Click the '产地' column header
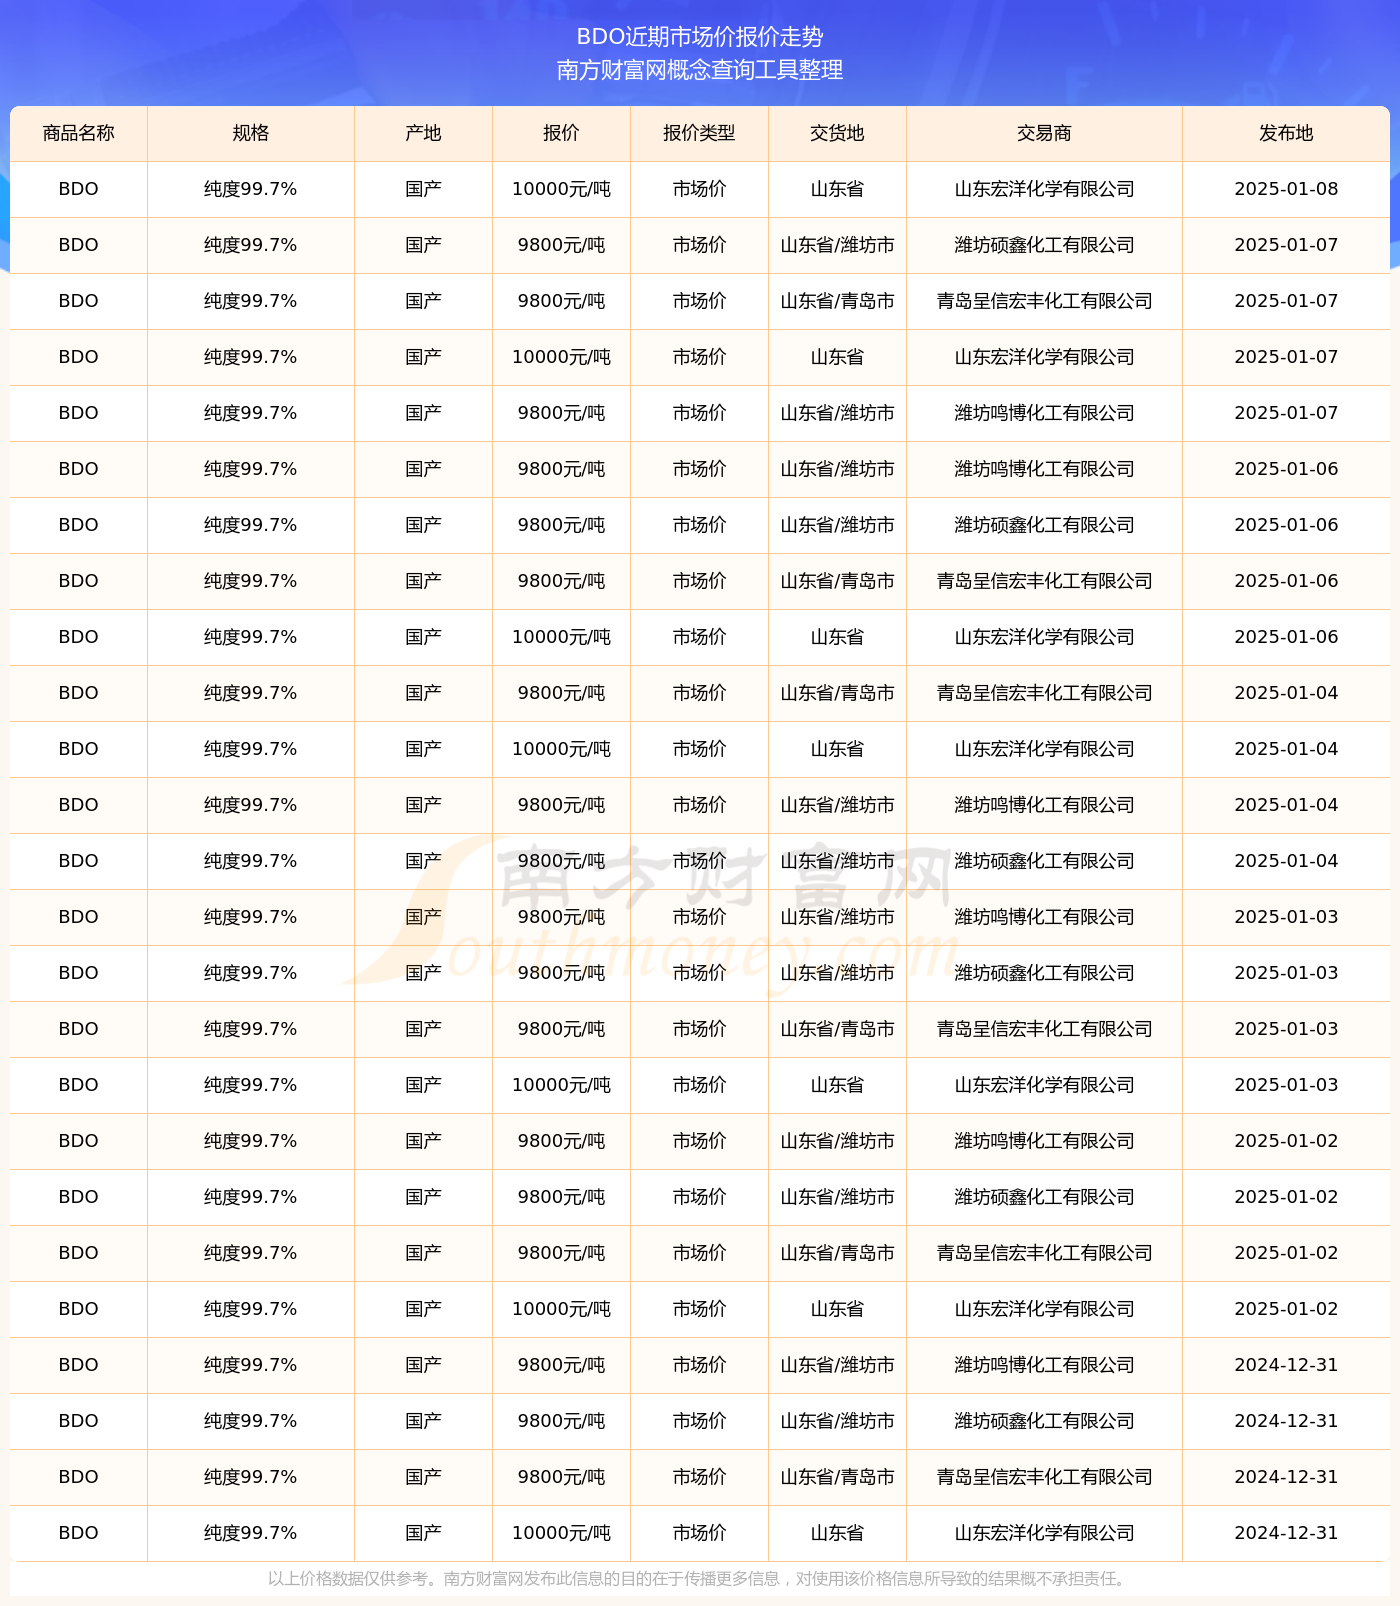Image resolution: width=1400 pixels, height=1606 pixels. (424, 133)
